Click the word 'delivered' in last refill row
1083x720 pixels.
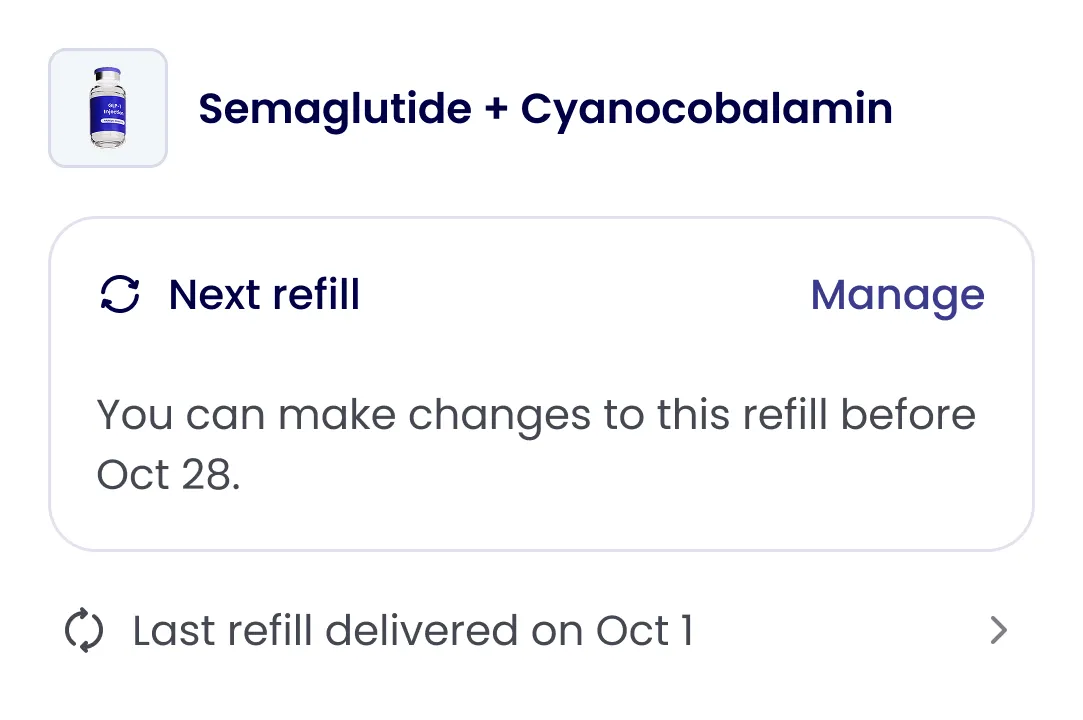click(x=421, y=631)
